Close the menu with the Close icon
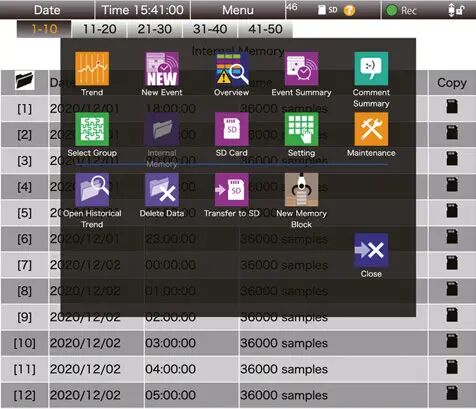Screen dimensions: 476x409 pos(371,250)
